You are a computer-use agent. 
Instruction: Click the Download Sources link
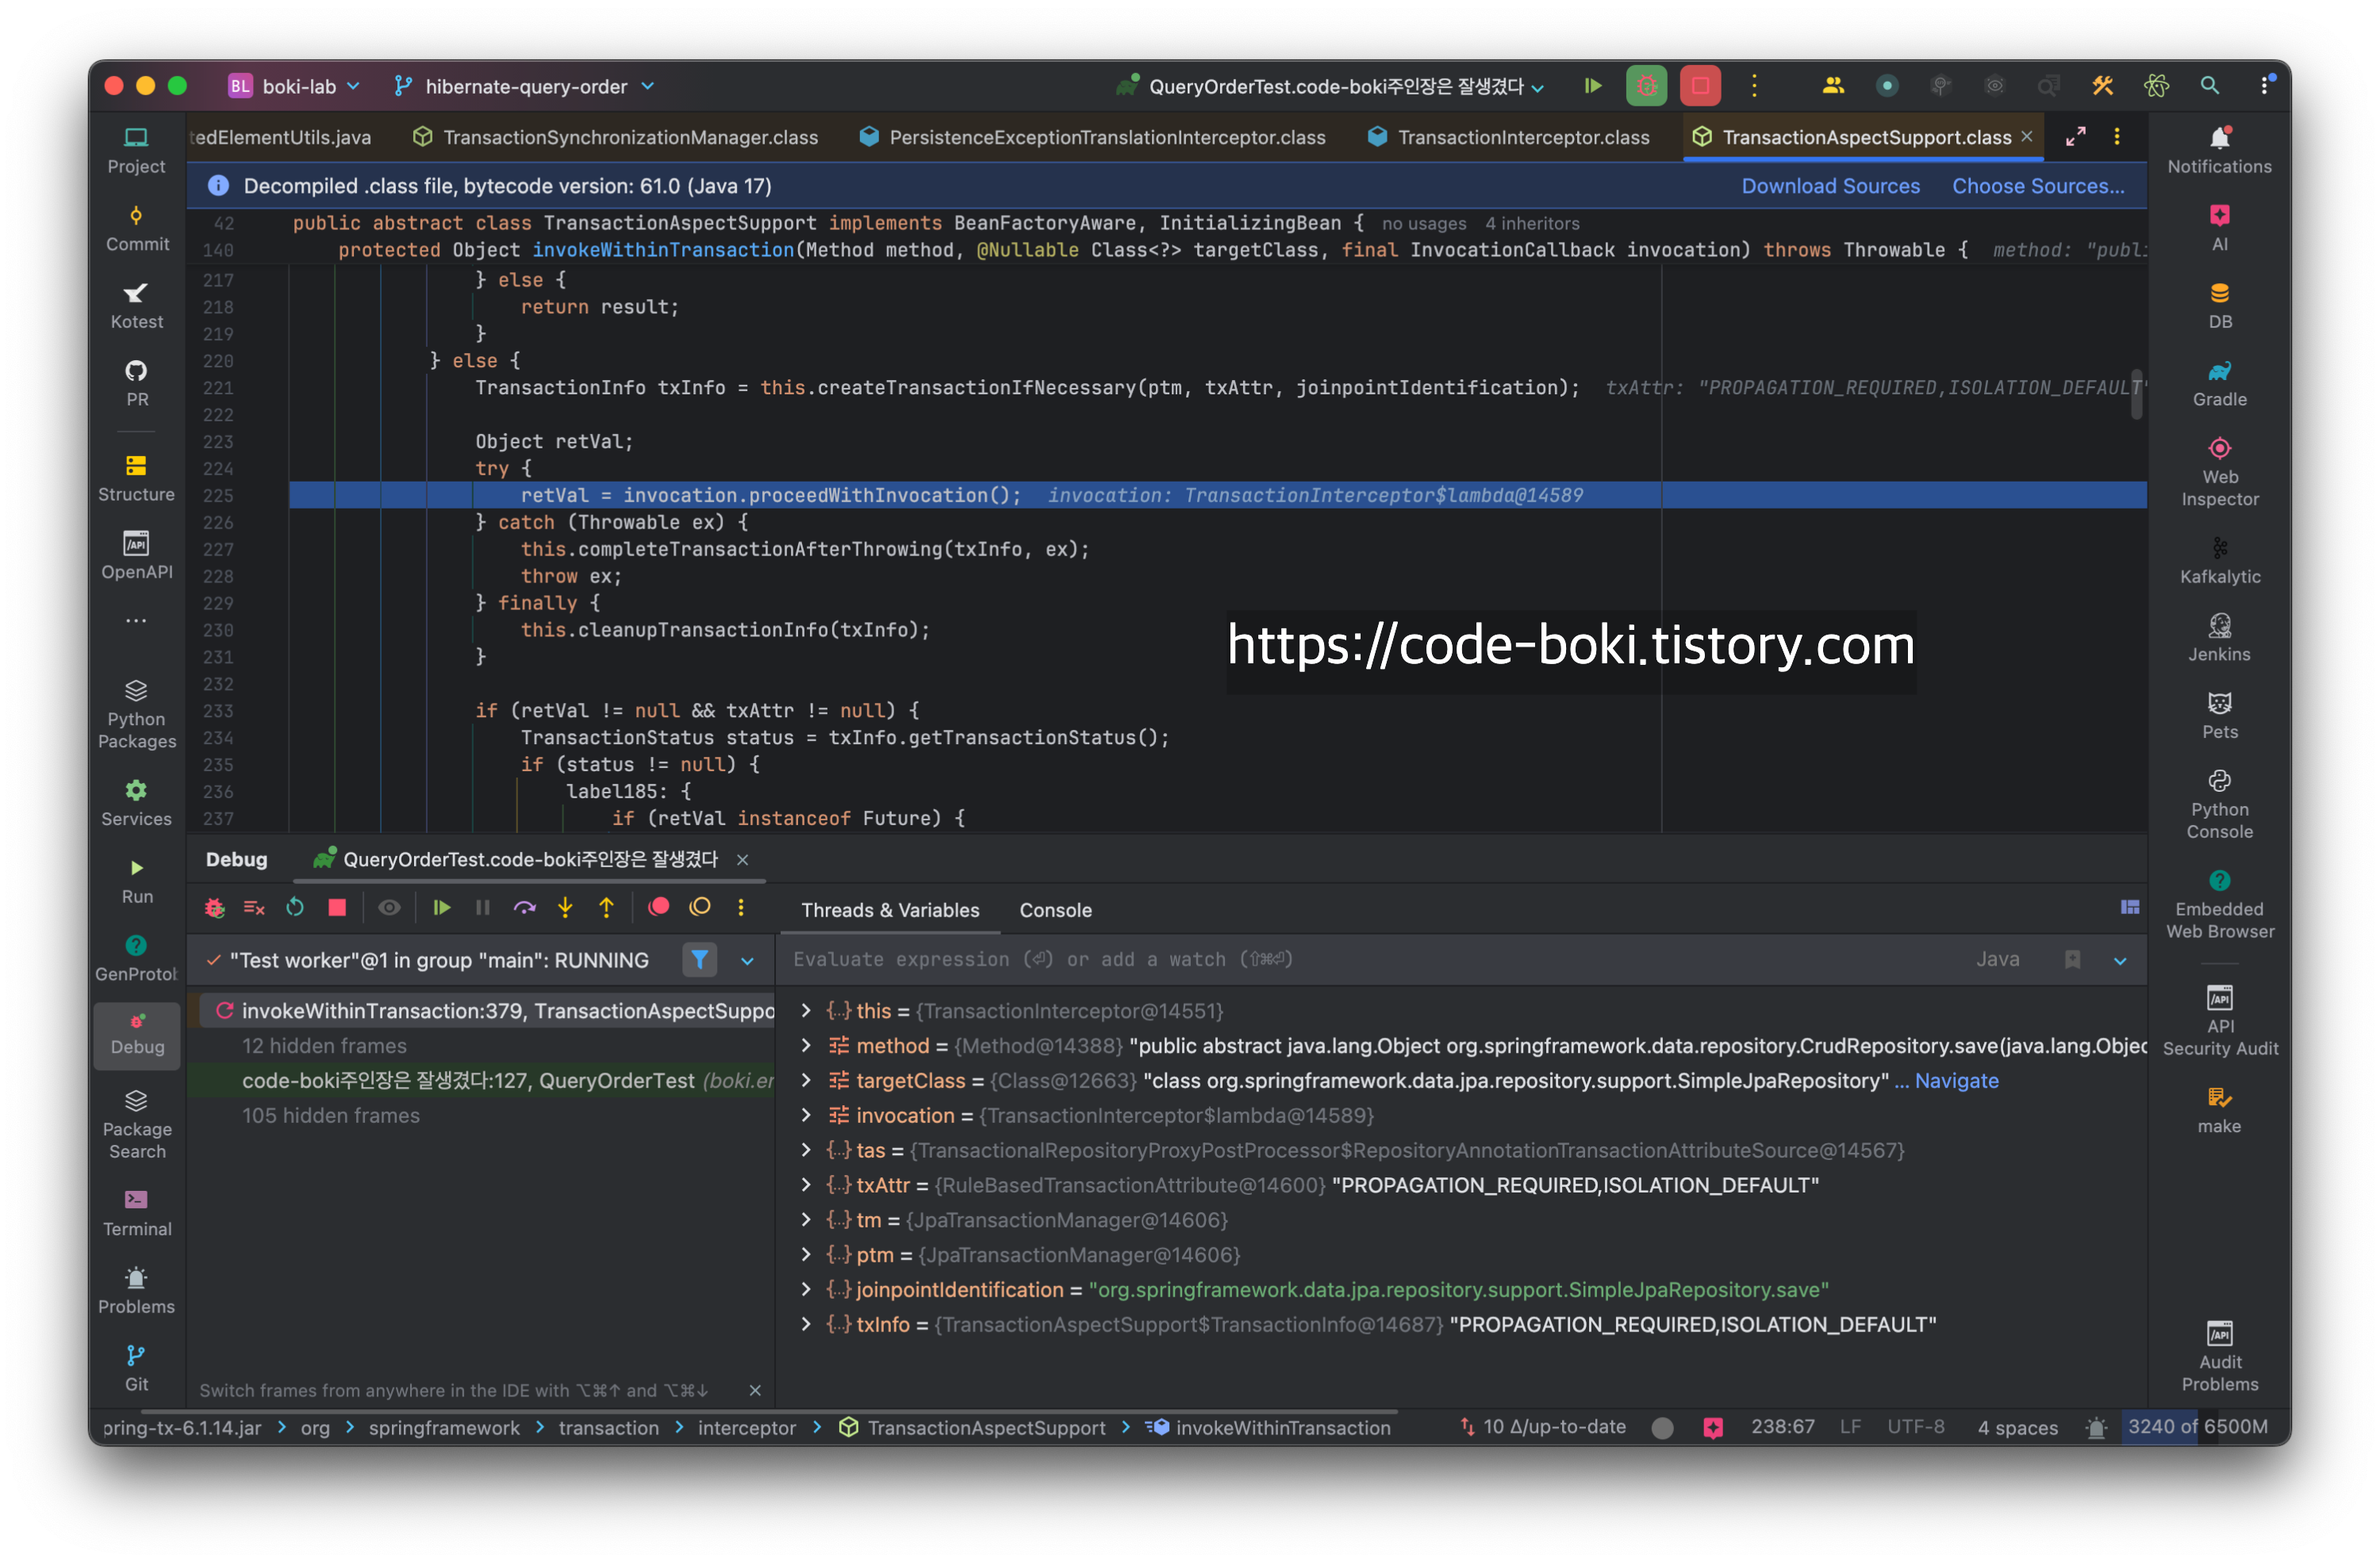tap(1830, 186)
